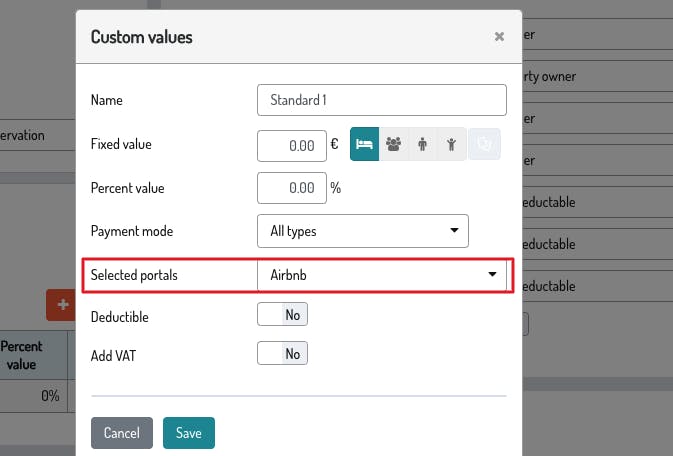Close the Custom values dialog
Viewport: 673px width, 456px height.
(x=499, y=37)
